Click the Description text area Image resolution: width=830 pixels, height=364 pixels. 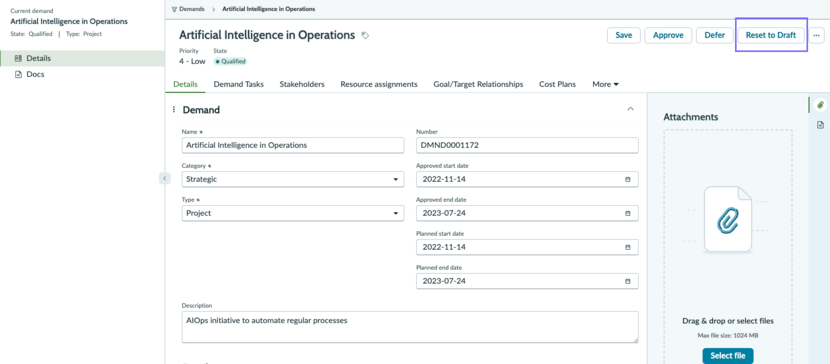(410, 327)
